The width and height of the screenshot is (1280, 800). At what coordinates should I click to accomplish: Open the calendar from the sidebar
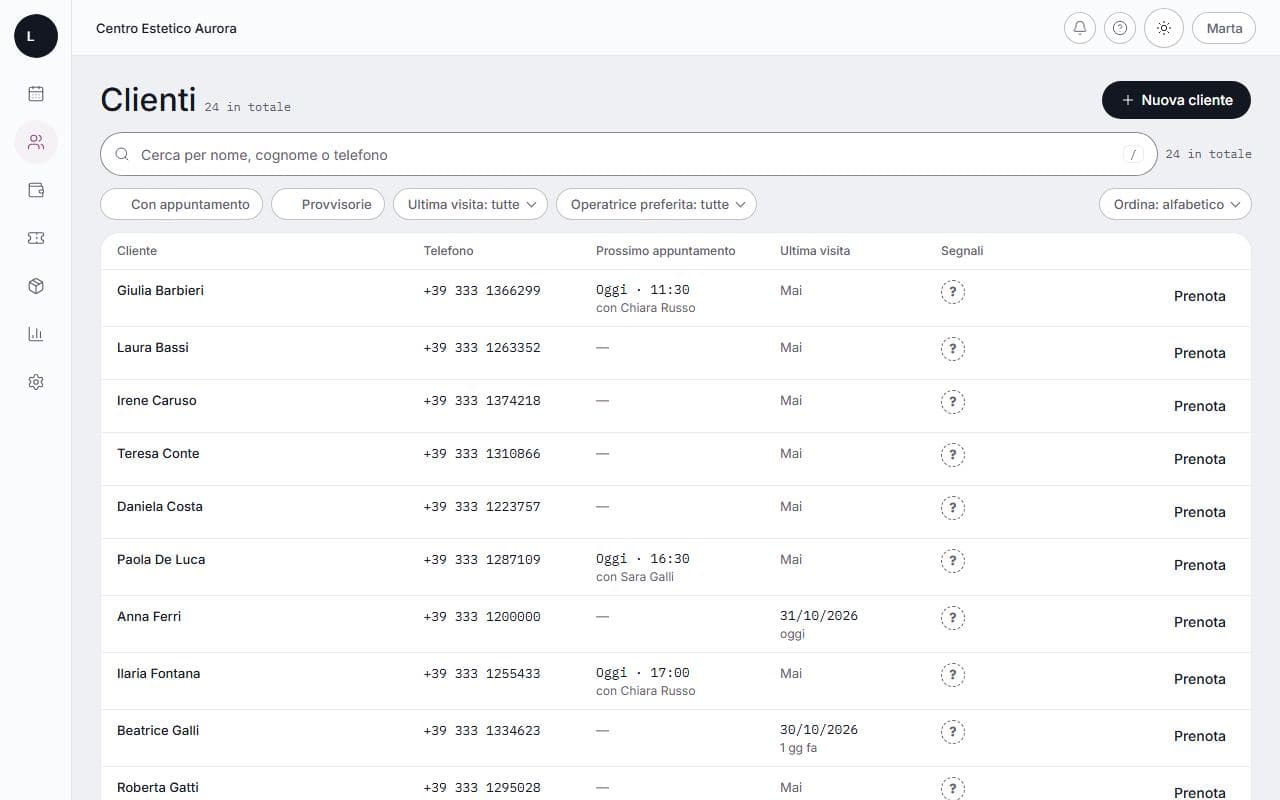[x=36, y=94]
